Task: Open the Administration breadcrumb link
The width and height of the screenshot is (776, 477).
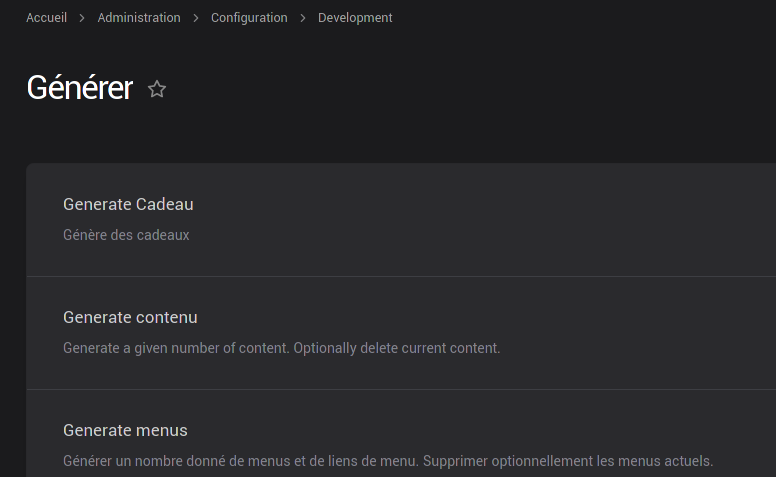Action: pos(139,18)
